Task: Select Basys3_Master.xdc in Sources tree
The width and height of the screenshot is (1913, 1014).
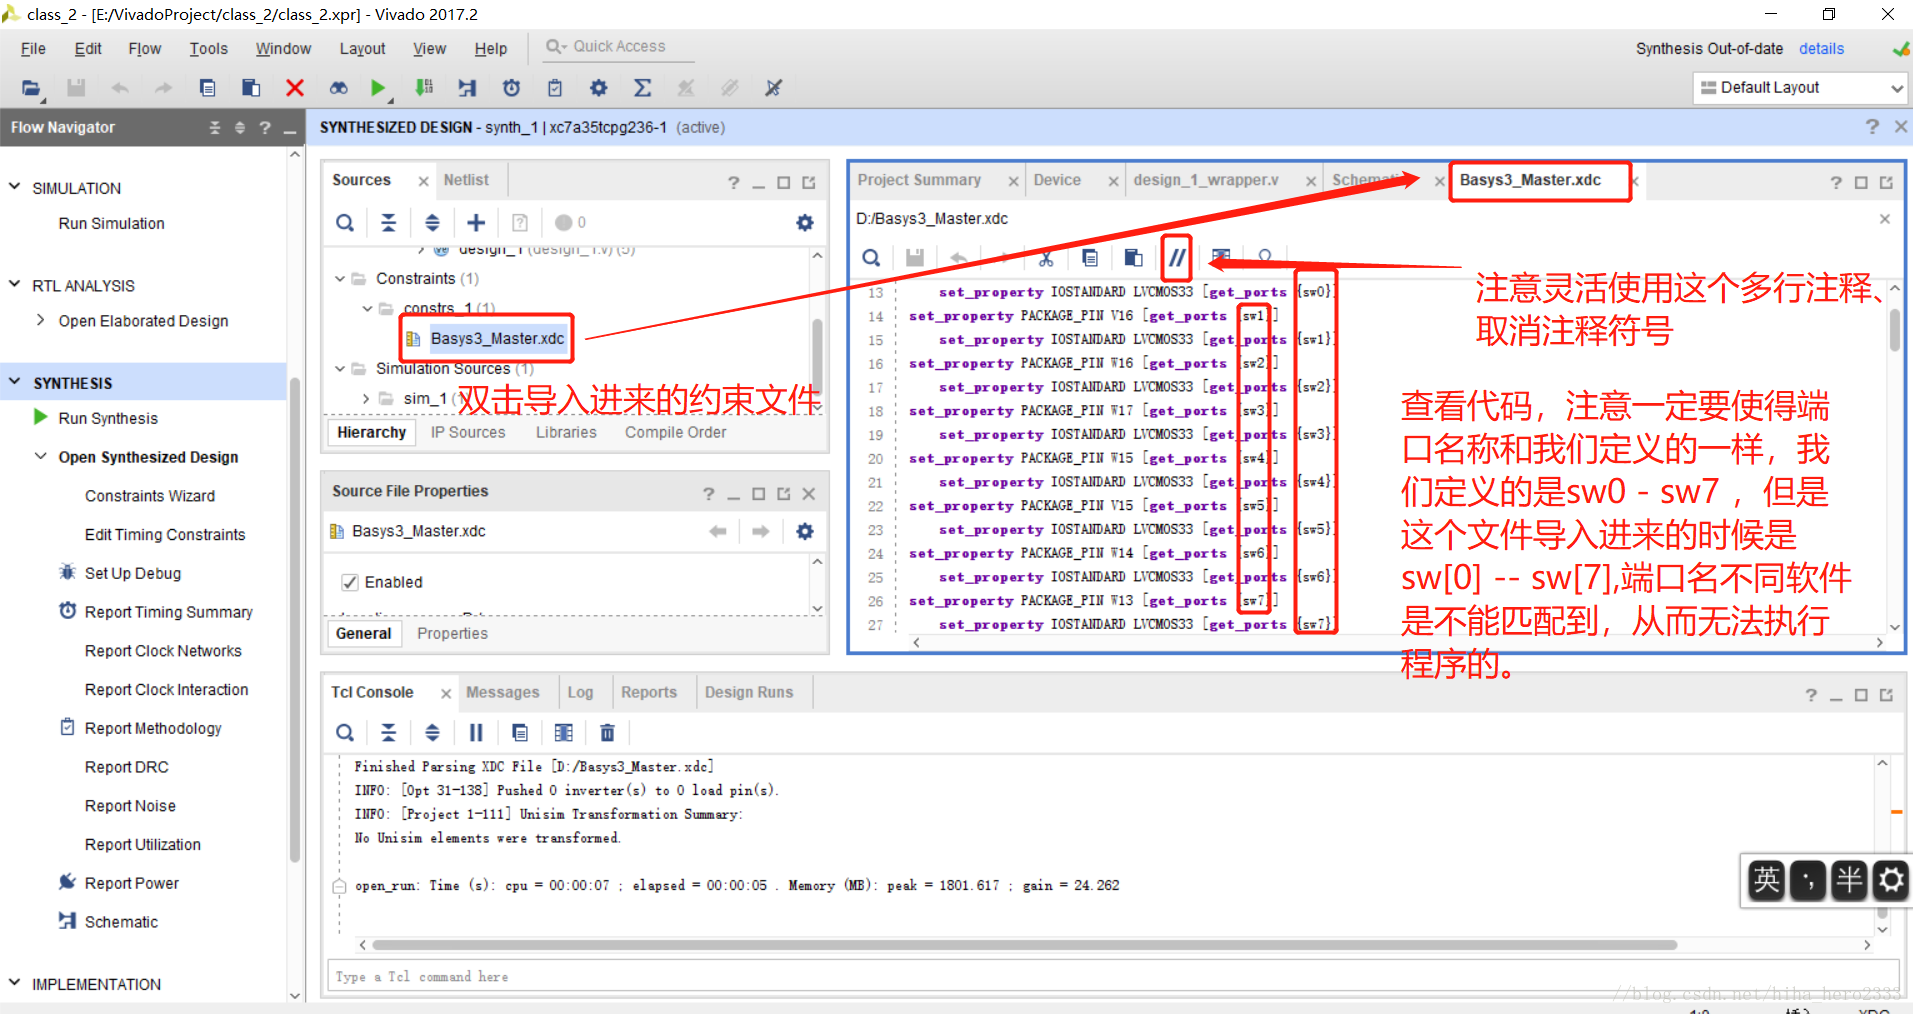Action: (x=497, y=339)
